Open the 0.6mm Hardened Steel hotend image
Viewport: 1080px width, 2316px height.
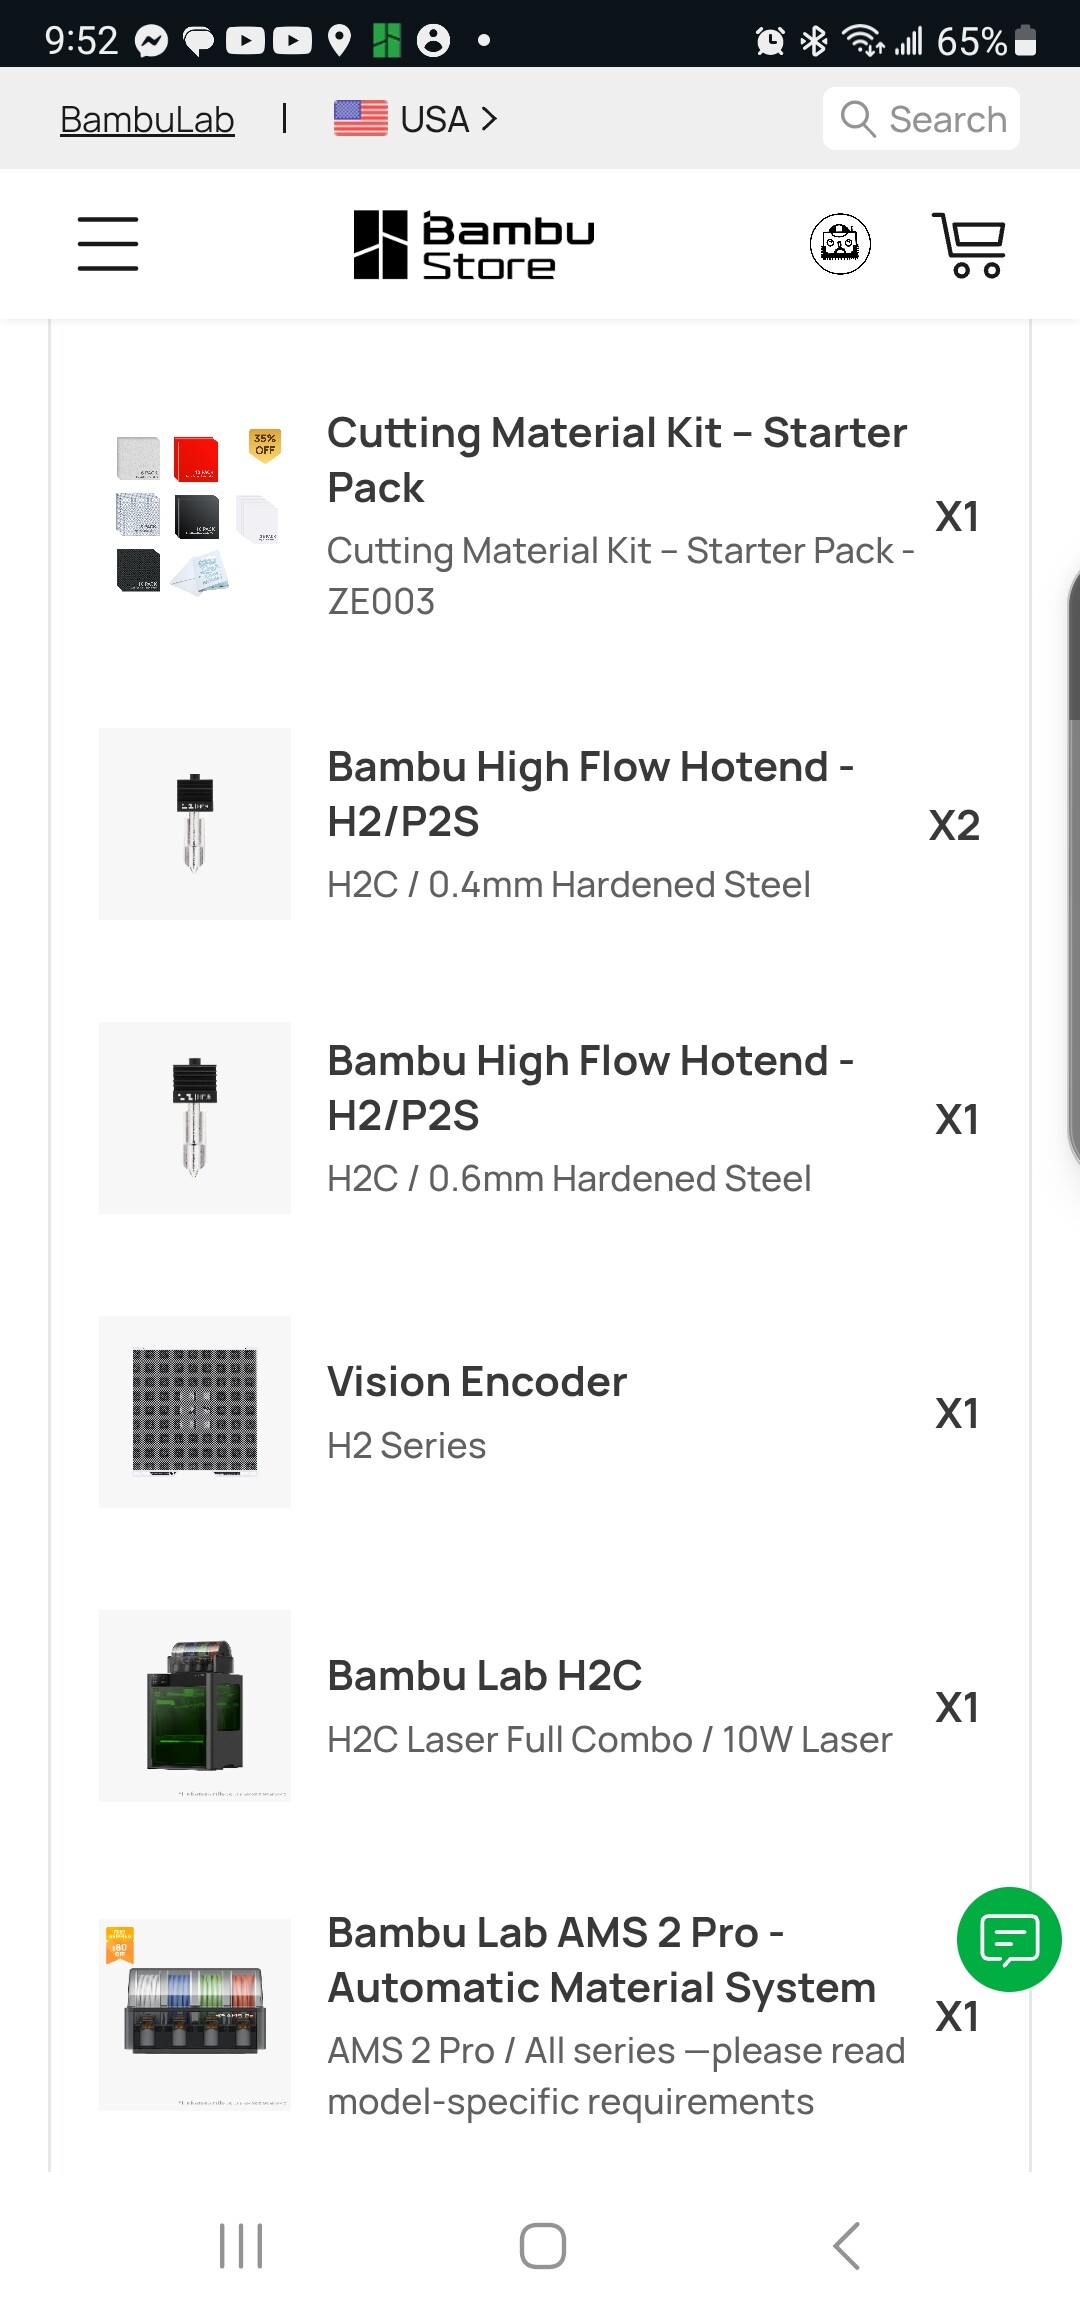click(x=195, y=1118)
